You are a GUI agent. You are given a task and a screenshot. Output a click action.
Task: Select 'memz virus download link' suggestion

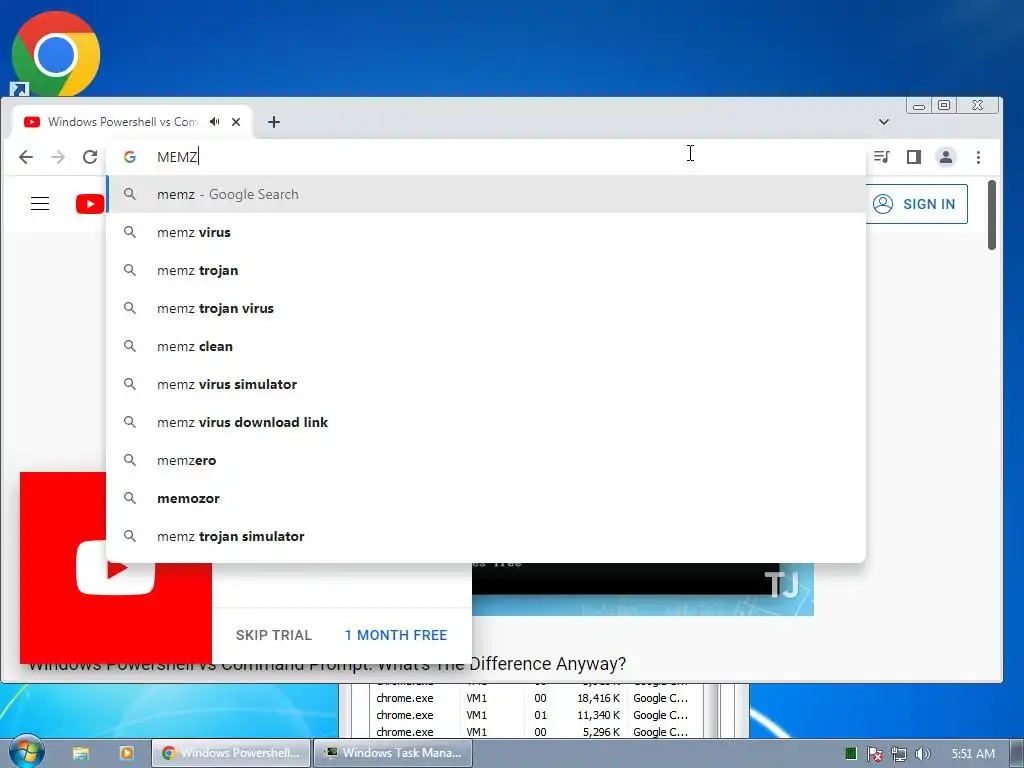click(x=486, y=422)
